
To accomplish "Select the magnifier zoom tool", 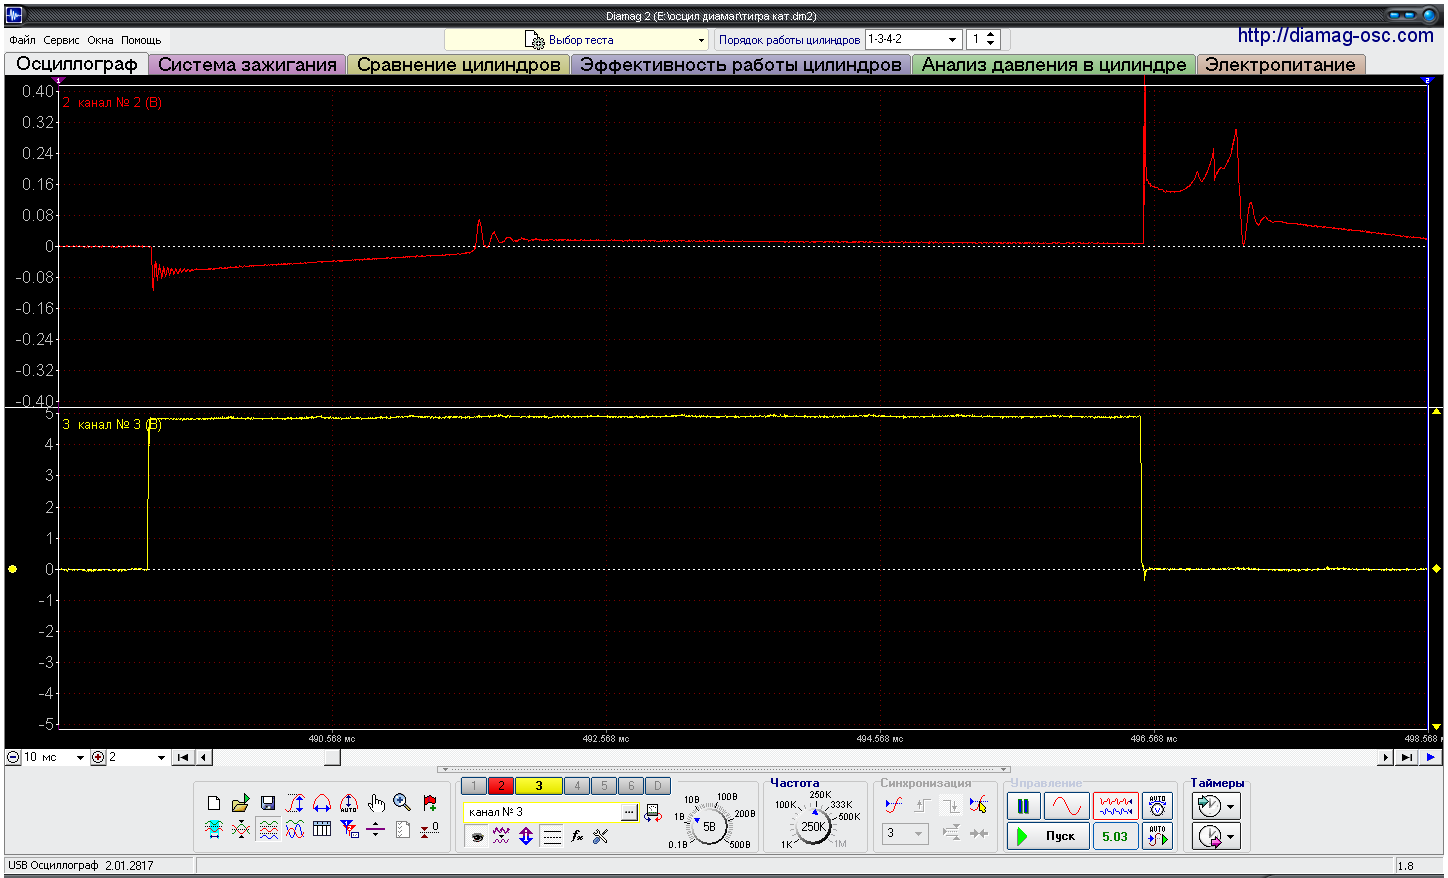I will [402, 803].
